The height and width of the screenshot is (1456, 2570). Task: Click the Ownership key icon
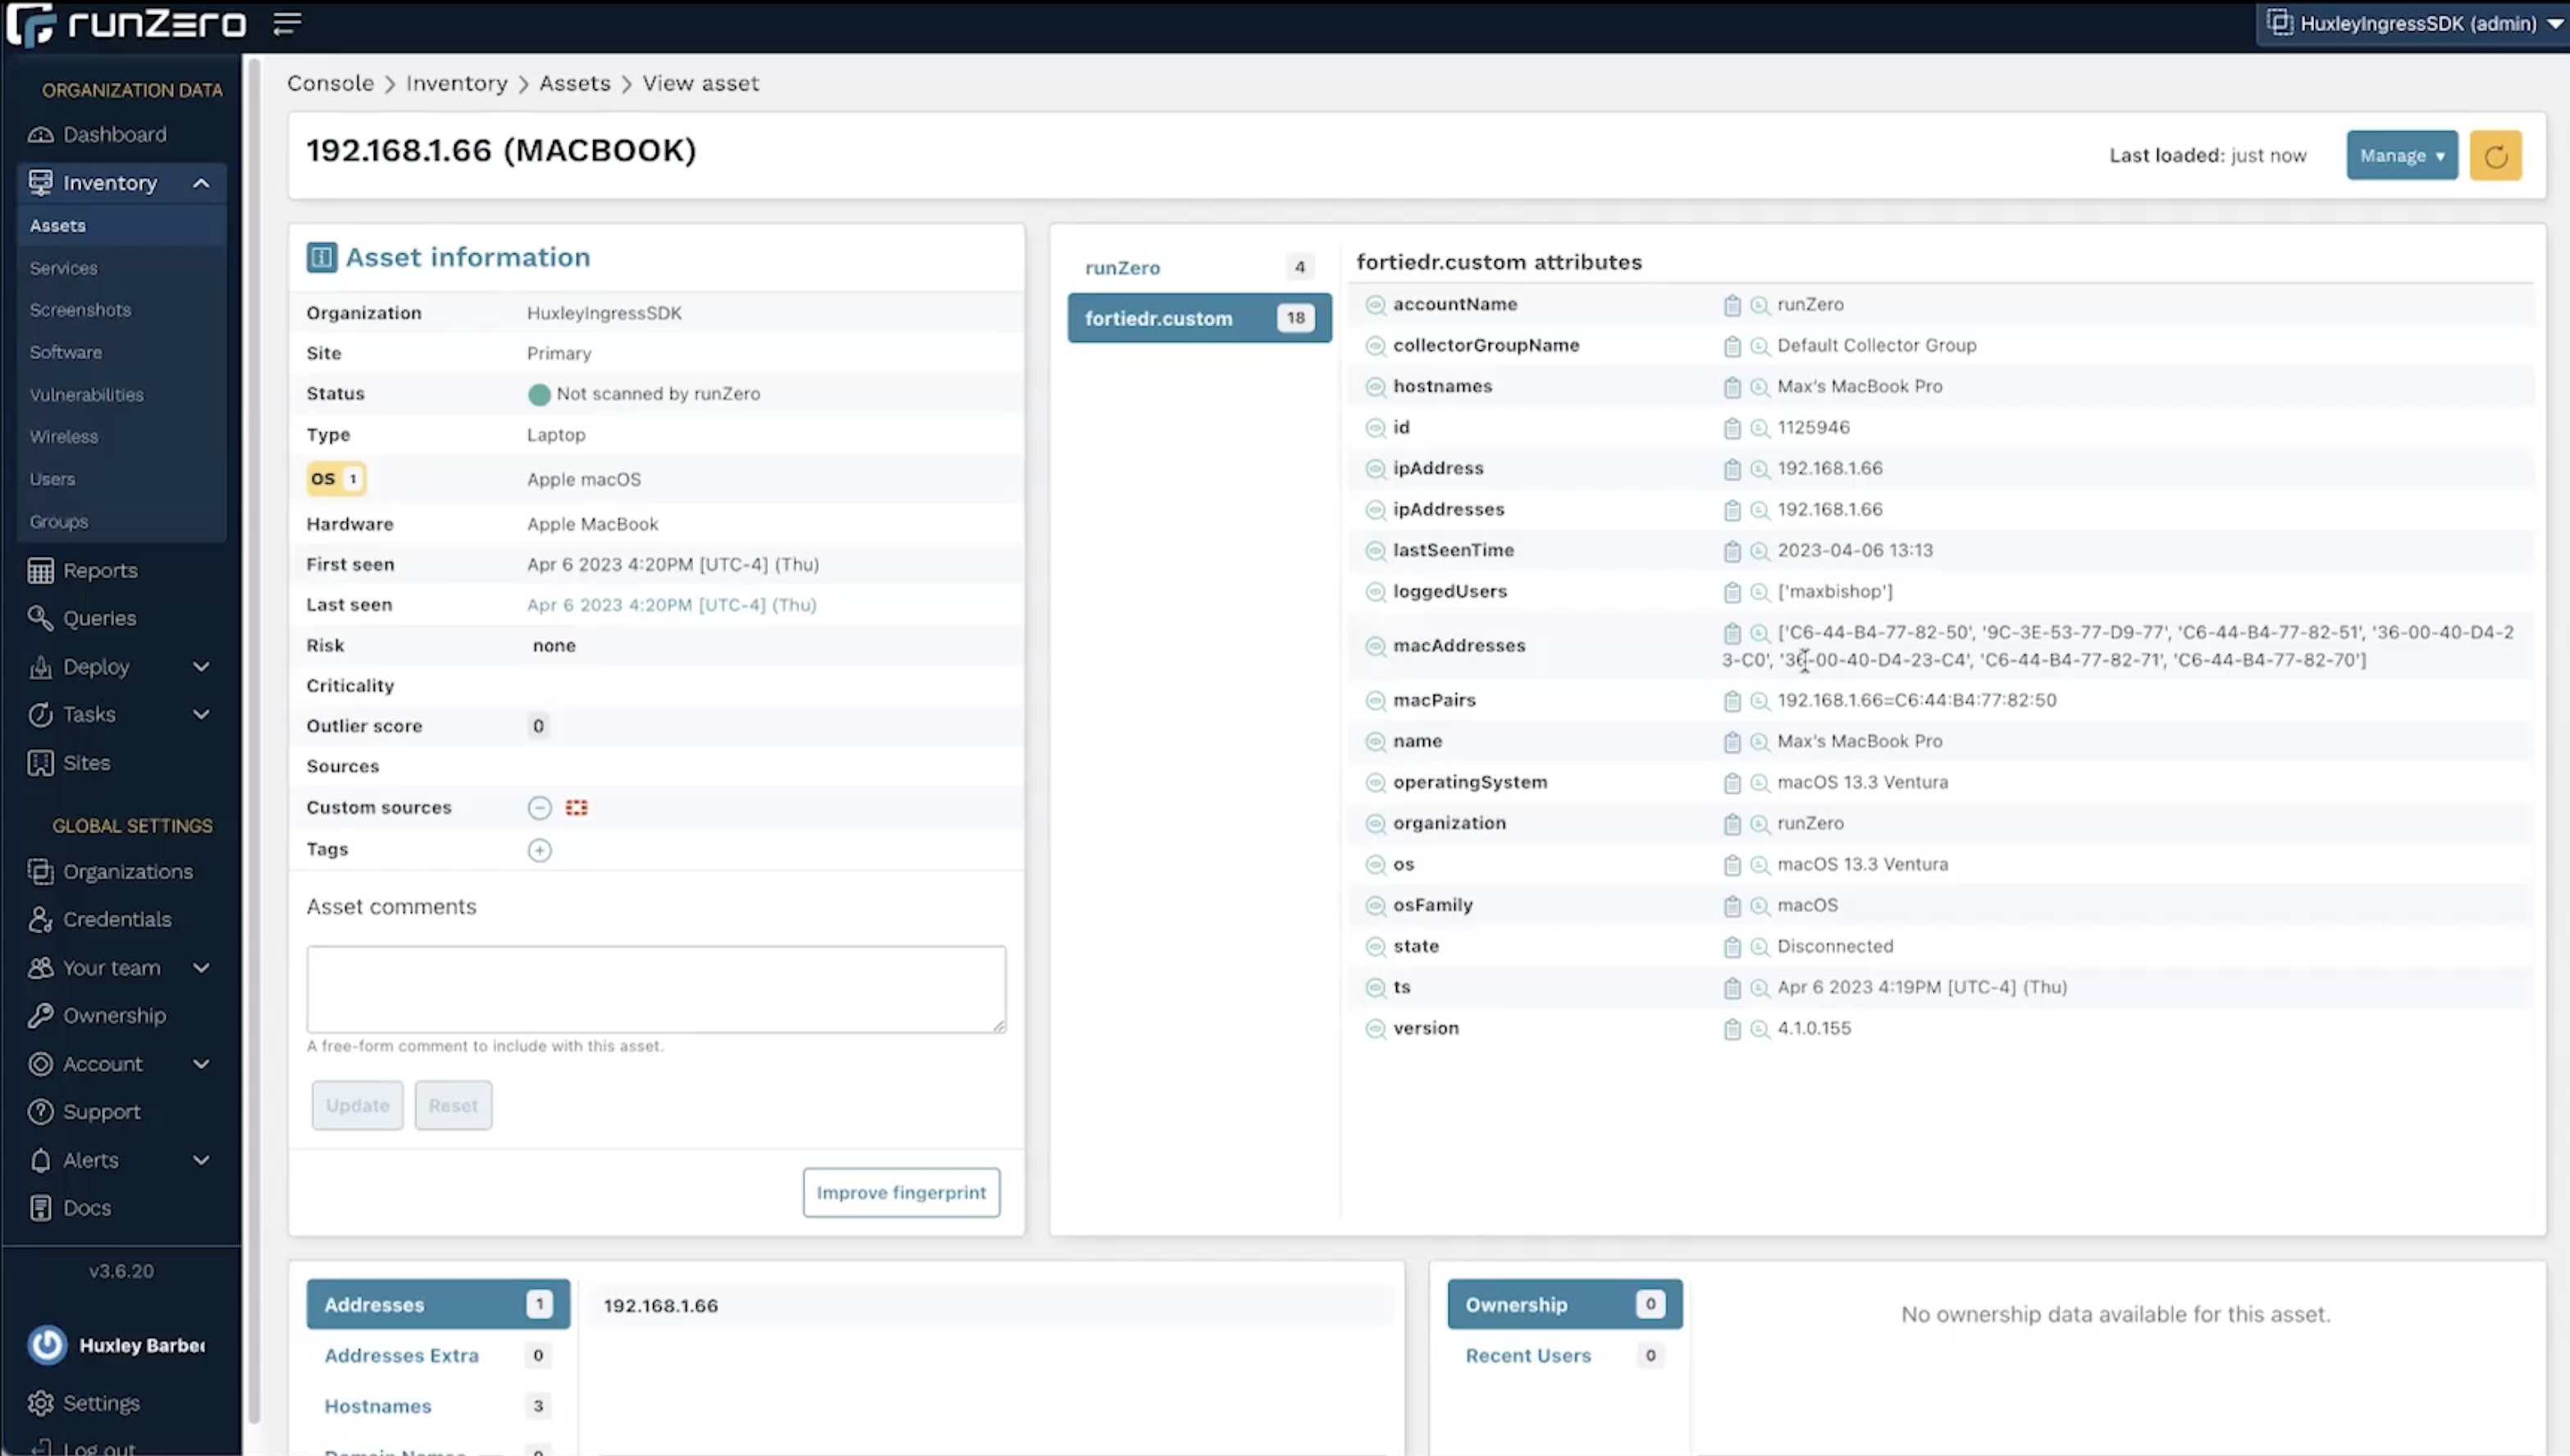click(x=40, y=1015)
